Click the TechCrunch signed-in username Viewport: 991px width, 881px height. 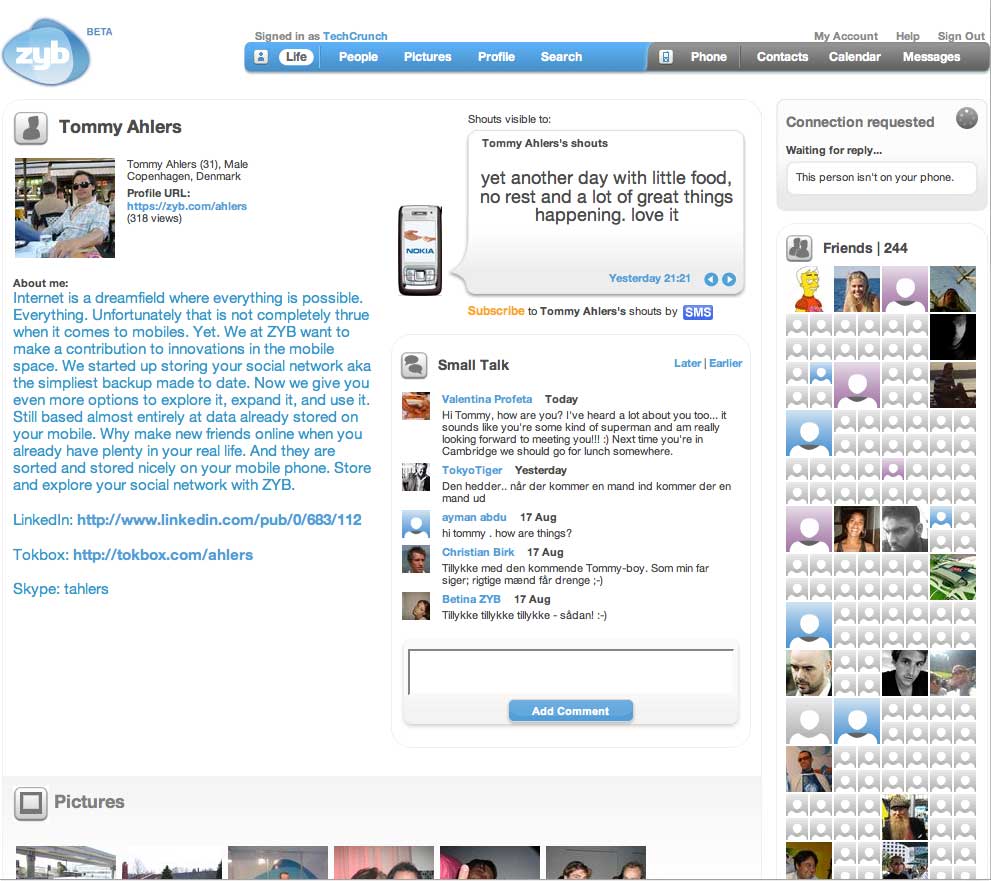tap(355, 36)
